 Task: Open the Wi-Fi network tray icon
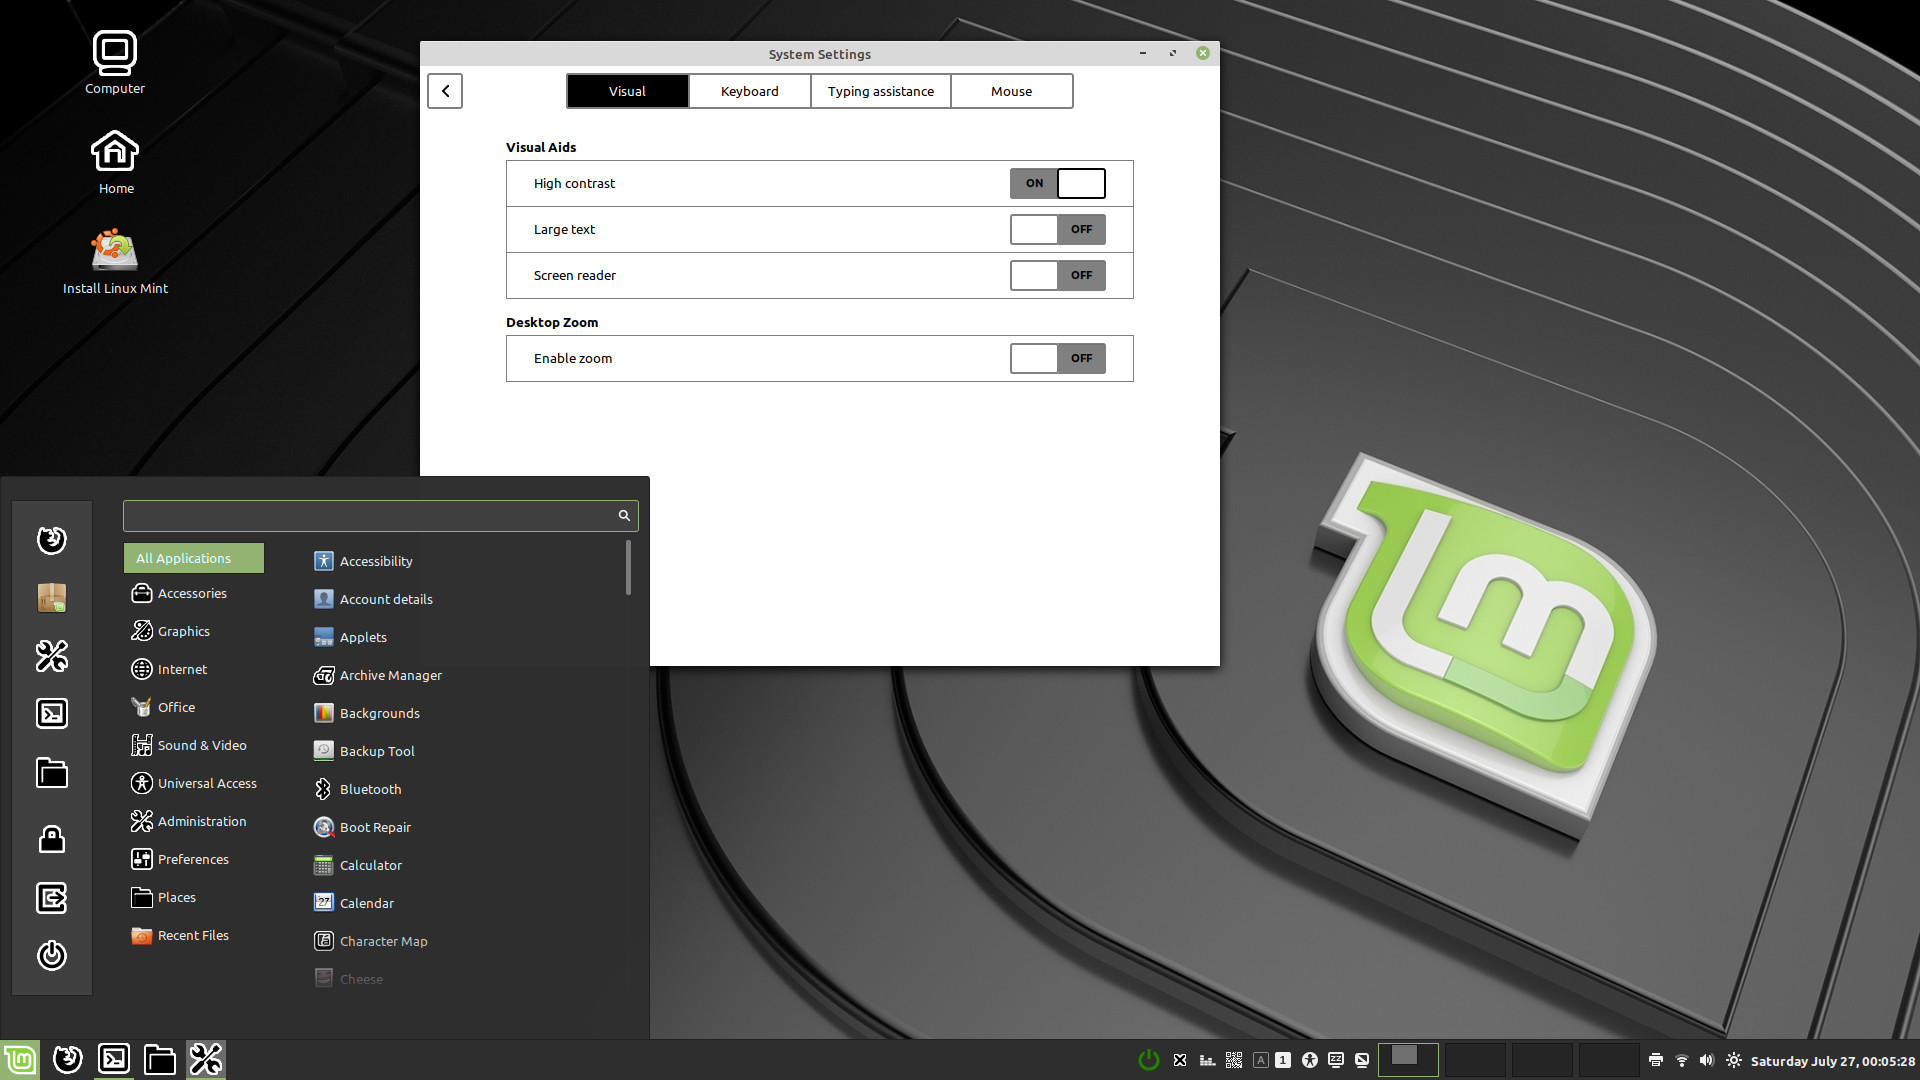pos(1682,1060)
